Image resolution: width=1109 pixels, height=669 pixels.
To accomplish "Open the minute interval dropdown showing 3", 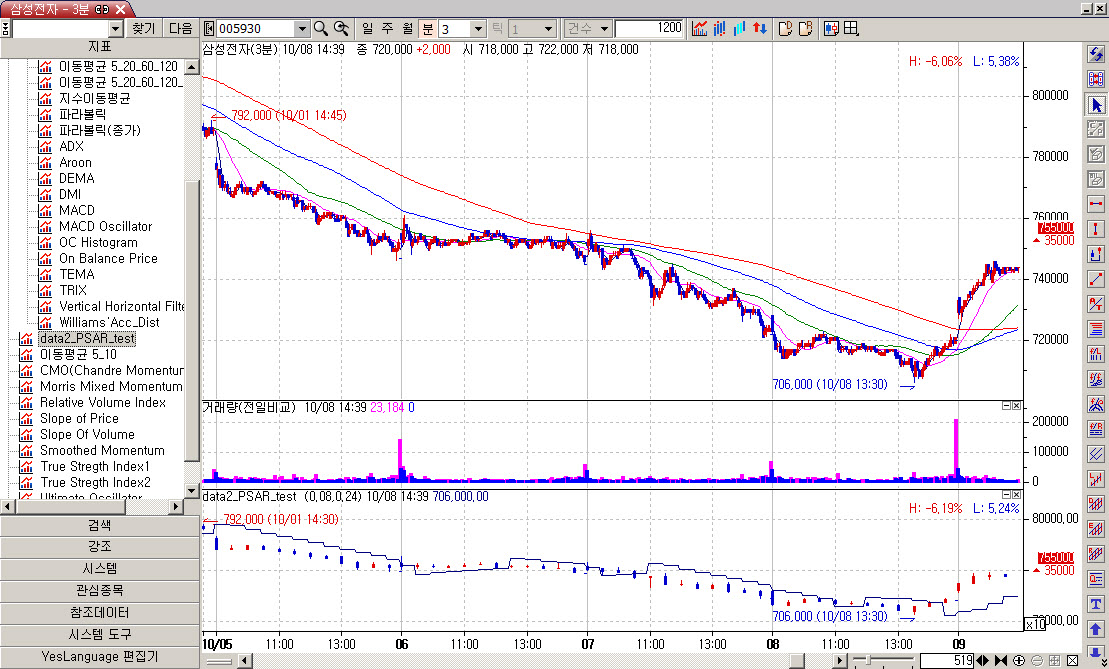I will (x=477, y=29).
